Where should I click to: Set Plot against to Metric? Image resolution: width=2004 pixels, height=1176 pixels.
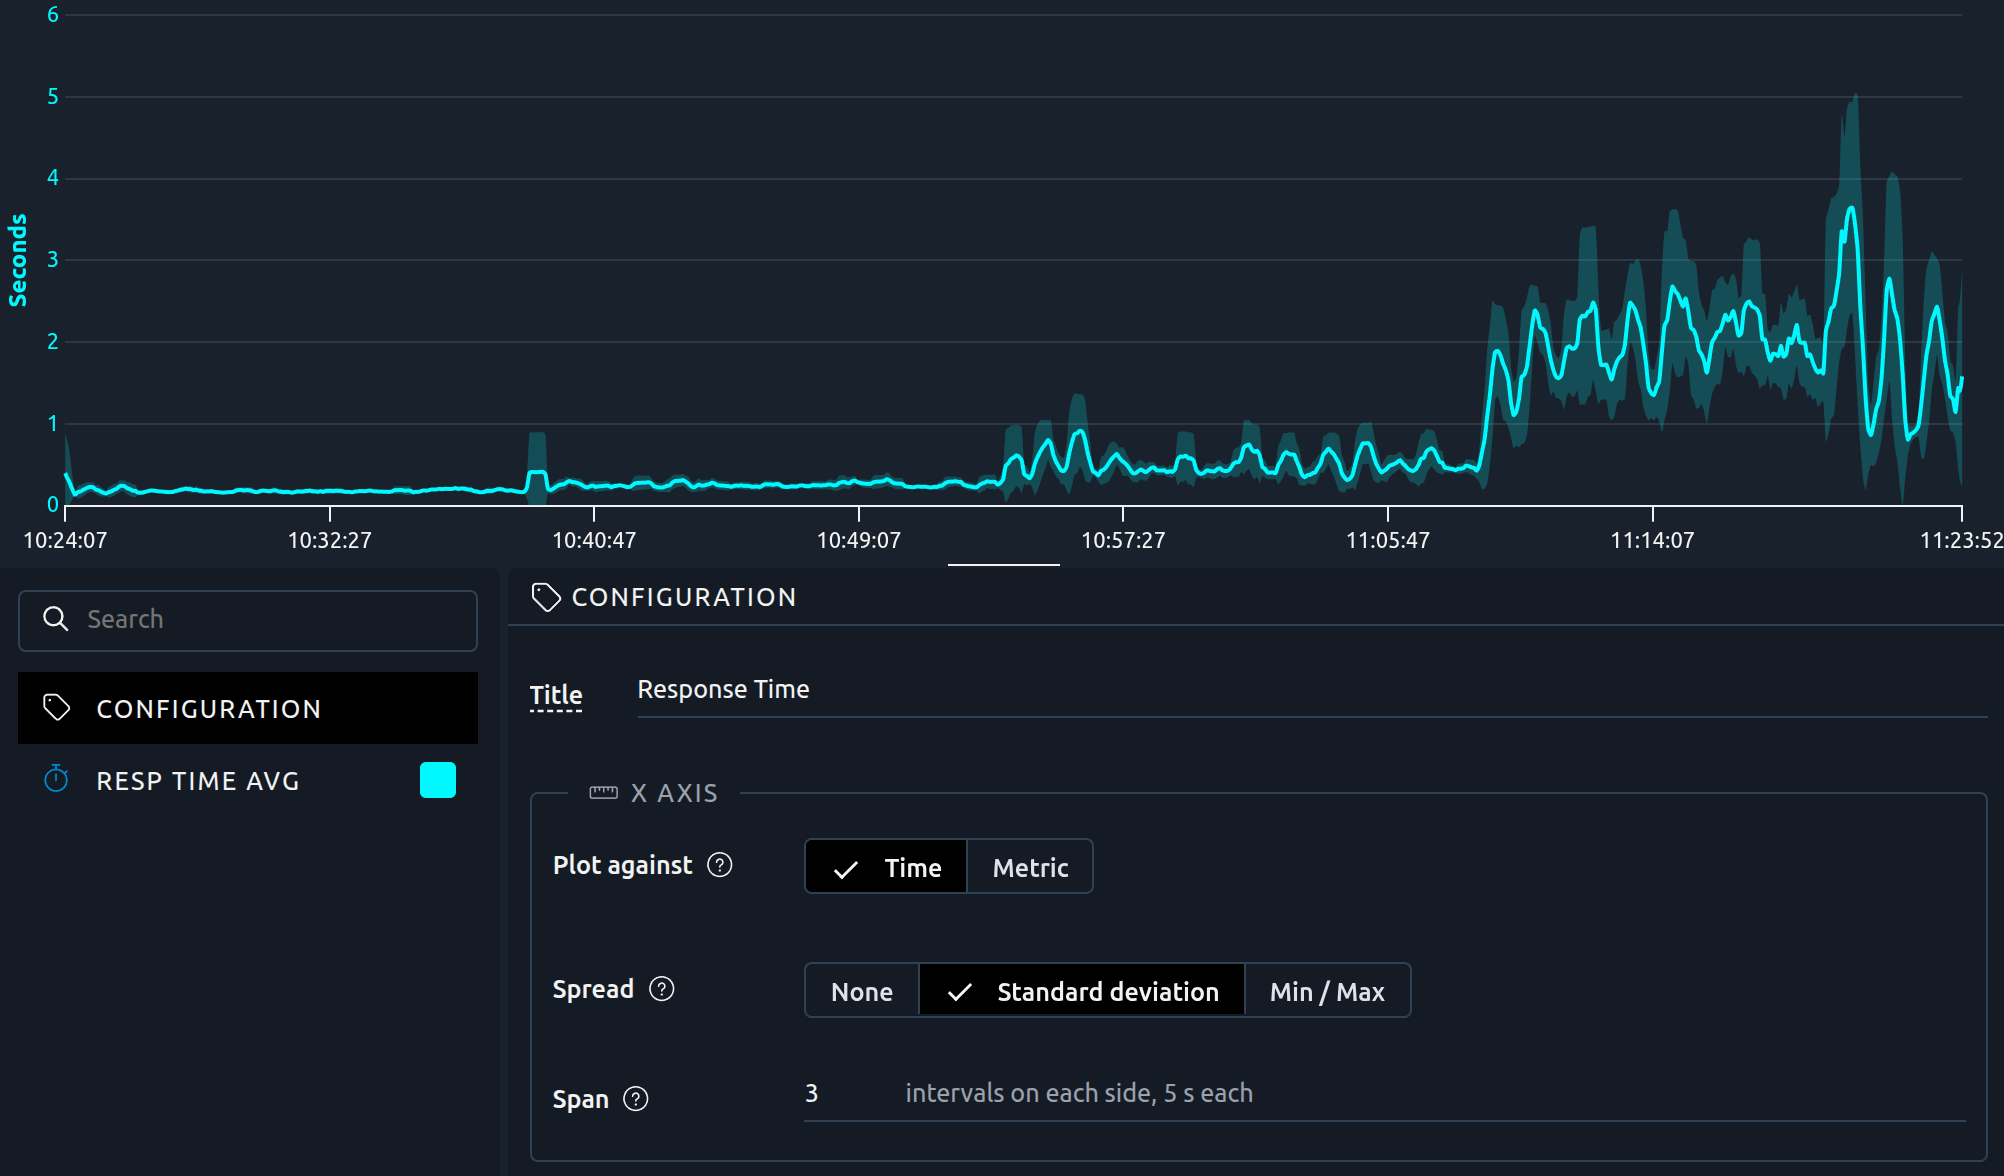1030,867
